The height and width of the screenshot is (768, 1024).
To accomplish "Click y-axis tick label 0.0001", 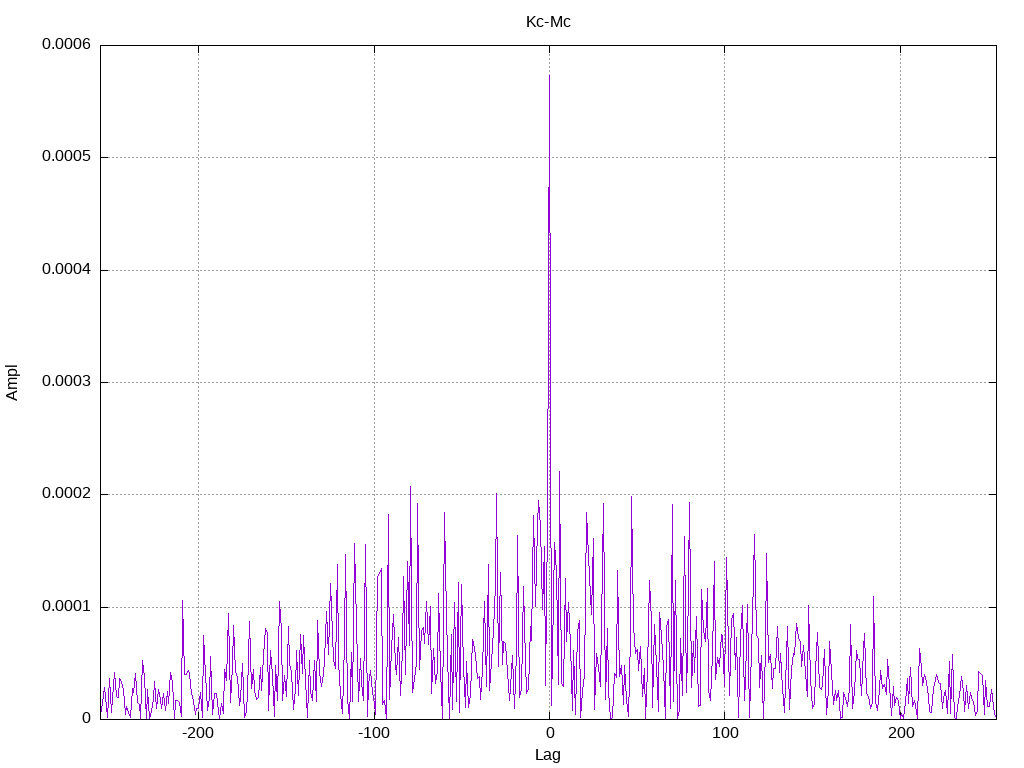I will coord(67,607).
